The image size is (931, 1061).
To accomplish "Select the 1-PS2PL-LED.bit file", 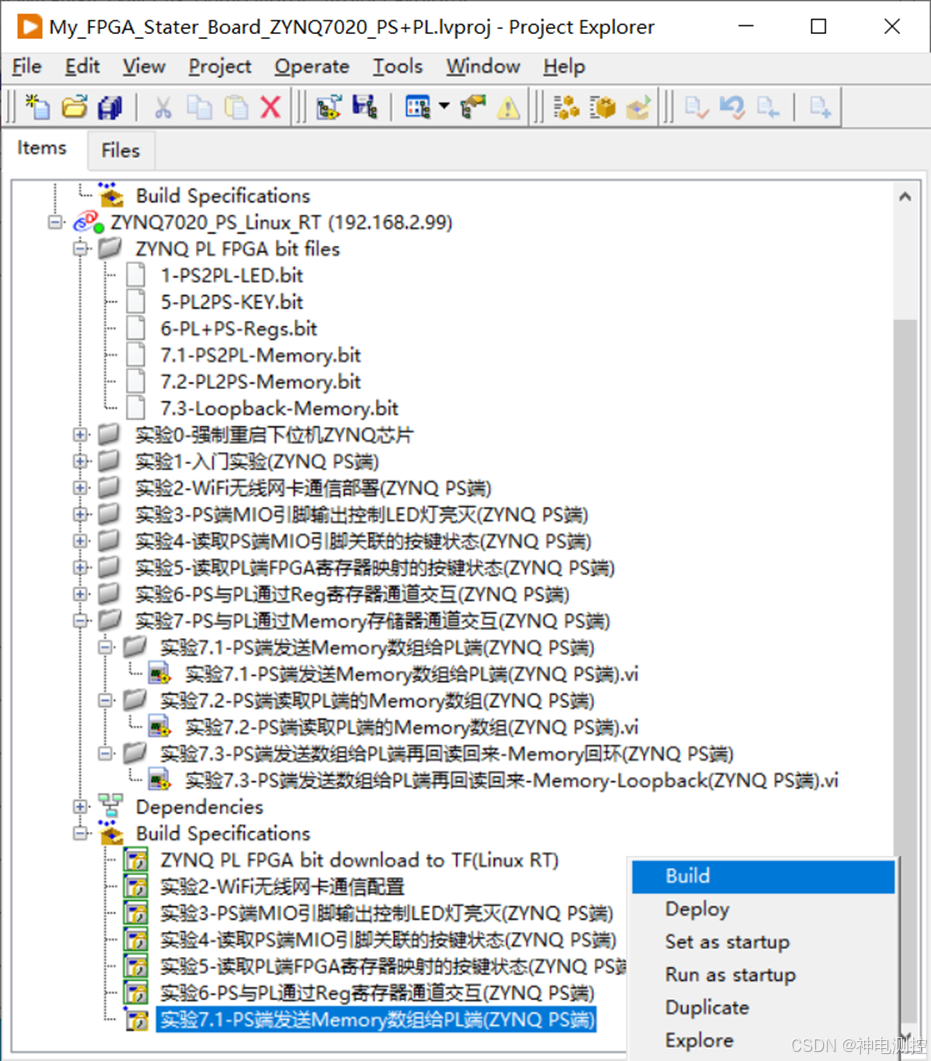I will point(231,275).
